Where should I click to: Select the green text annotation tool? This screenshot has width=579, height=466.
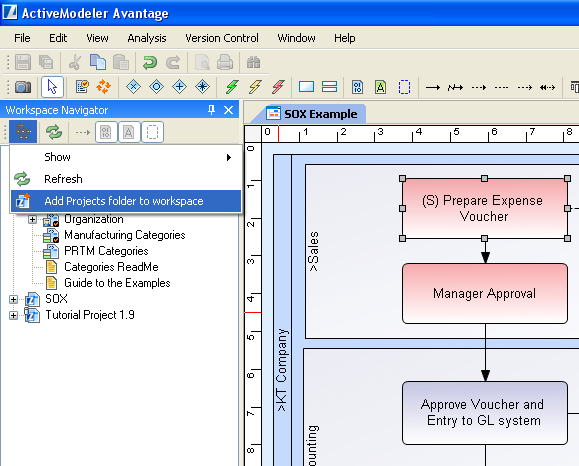pos(381,87)
